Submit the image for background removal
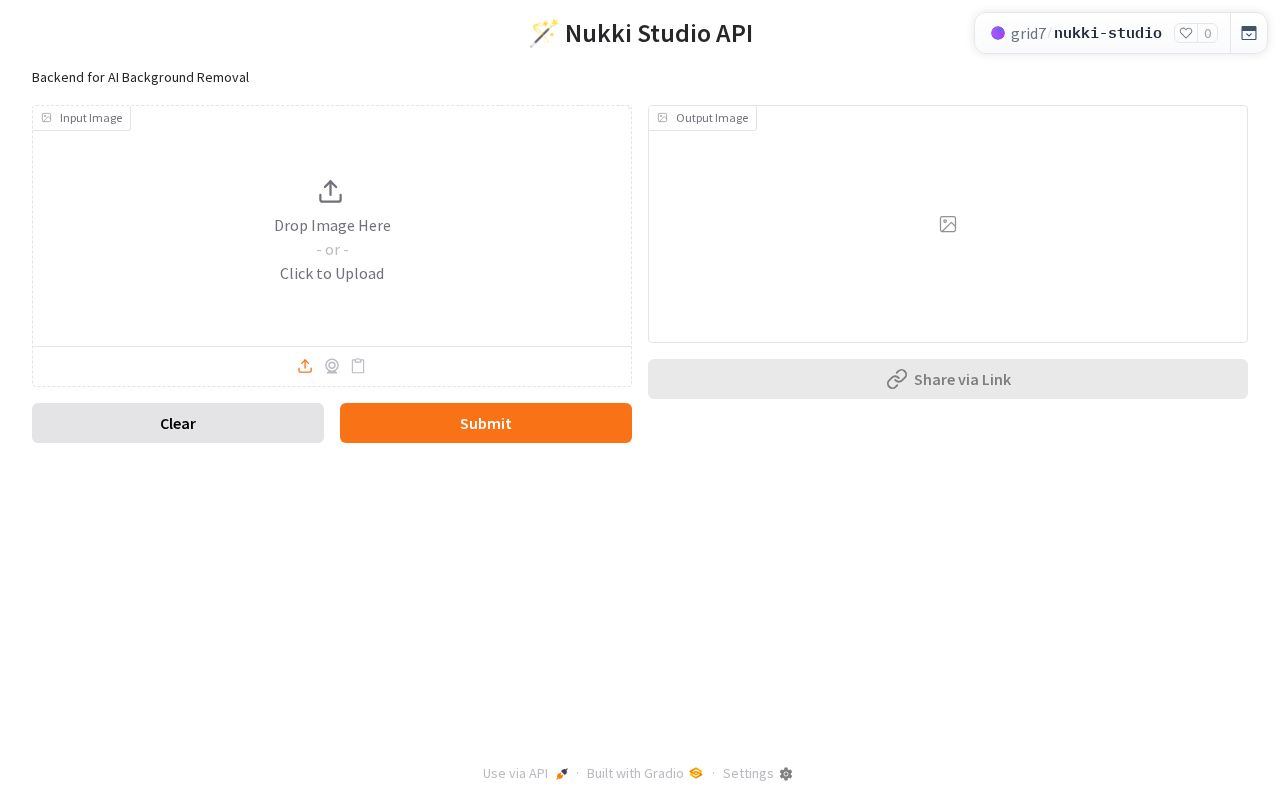 [x=486, y=423]
